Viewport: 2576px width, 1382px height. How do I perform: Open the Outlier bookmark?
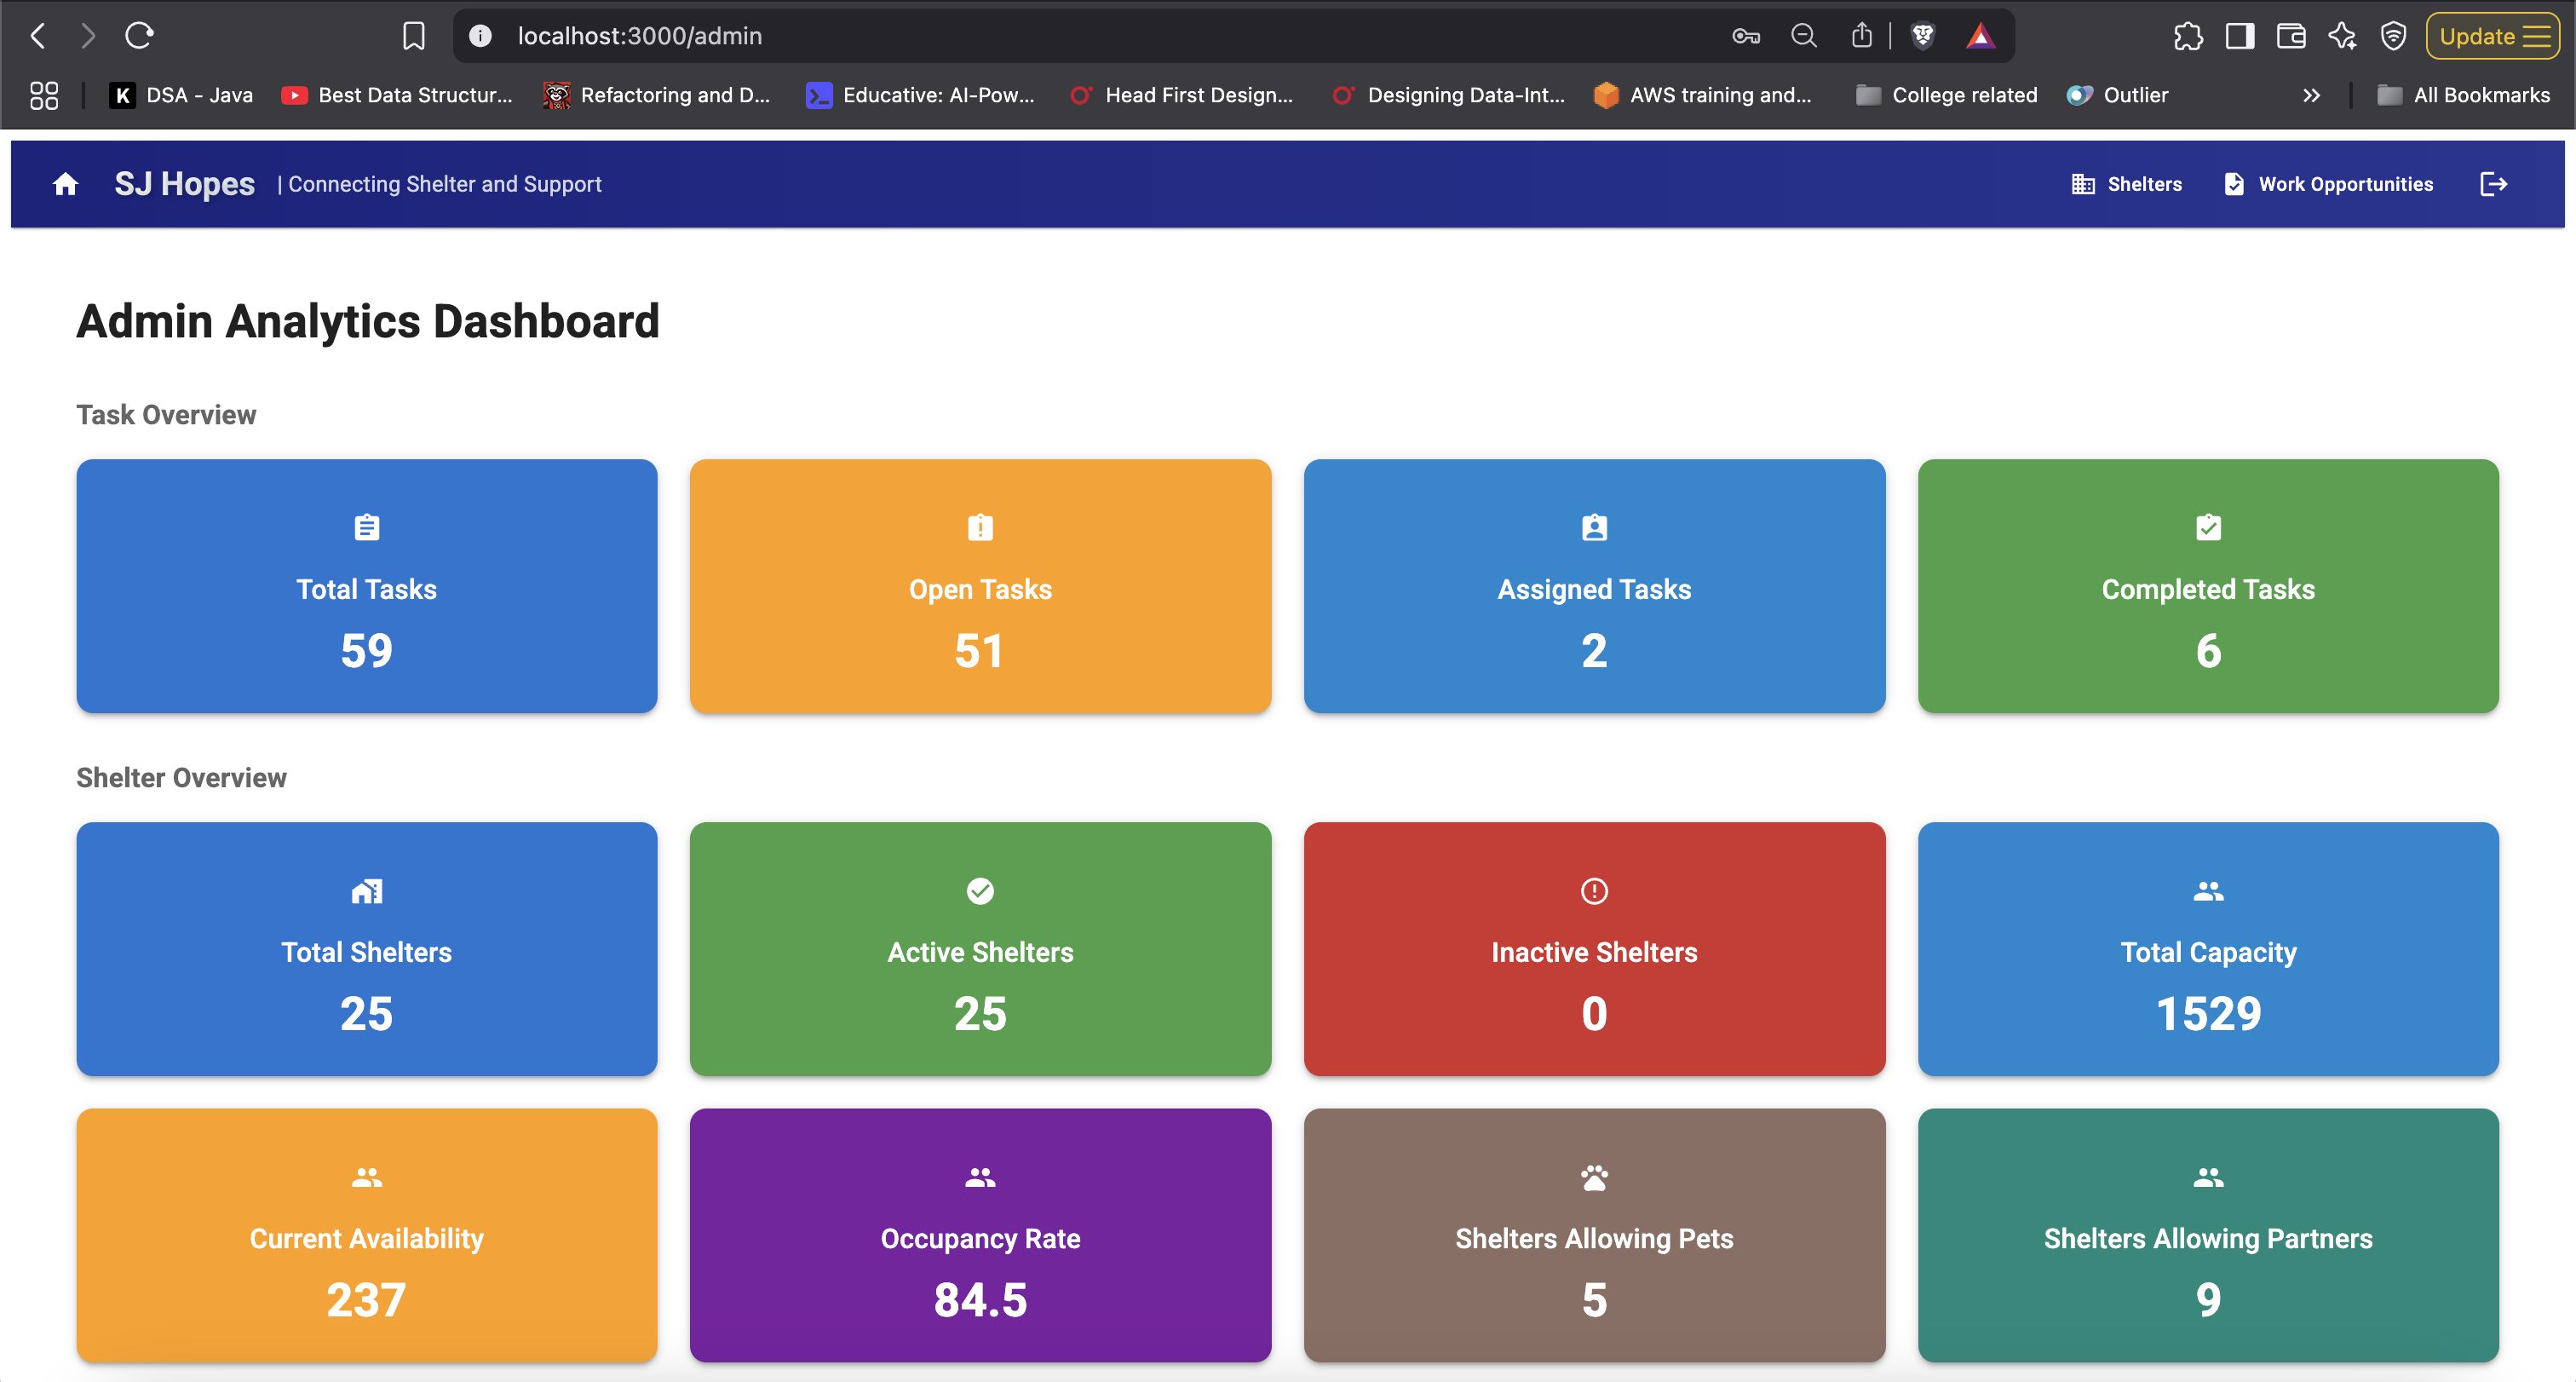[x=2118, y=95]
